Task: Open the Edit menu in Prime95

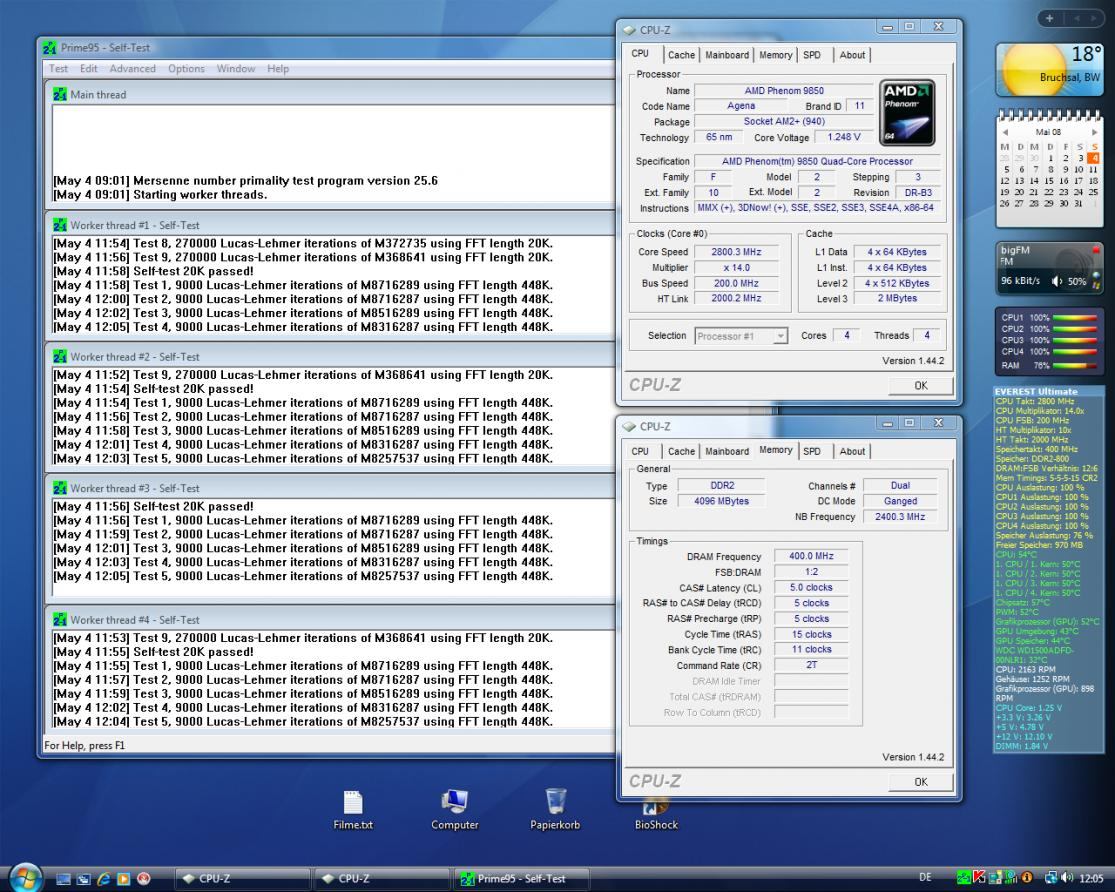Action: (88, 68)
